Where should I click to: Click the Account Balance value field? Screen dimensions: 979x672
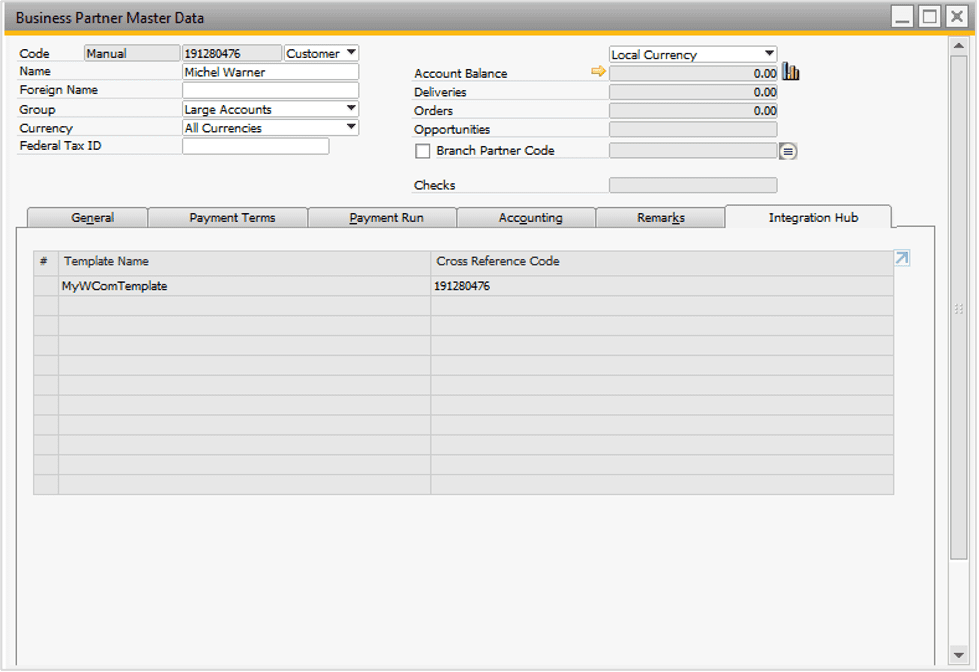(x=693, y=73)
